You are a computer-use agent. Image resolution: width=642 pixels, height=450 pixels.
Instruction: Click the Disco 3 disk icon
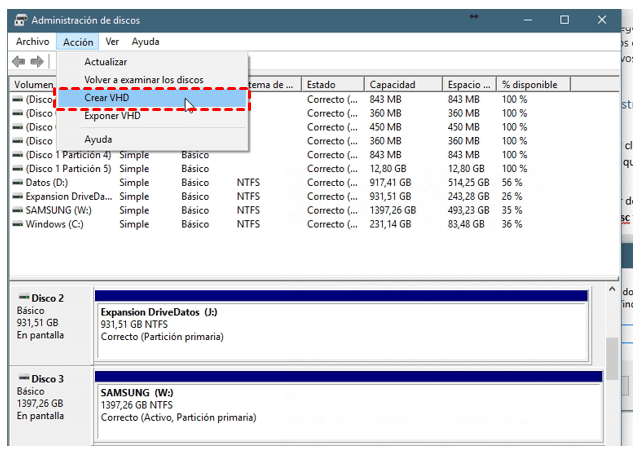click(x=24, y=379)
